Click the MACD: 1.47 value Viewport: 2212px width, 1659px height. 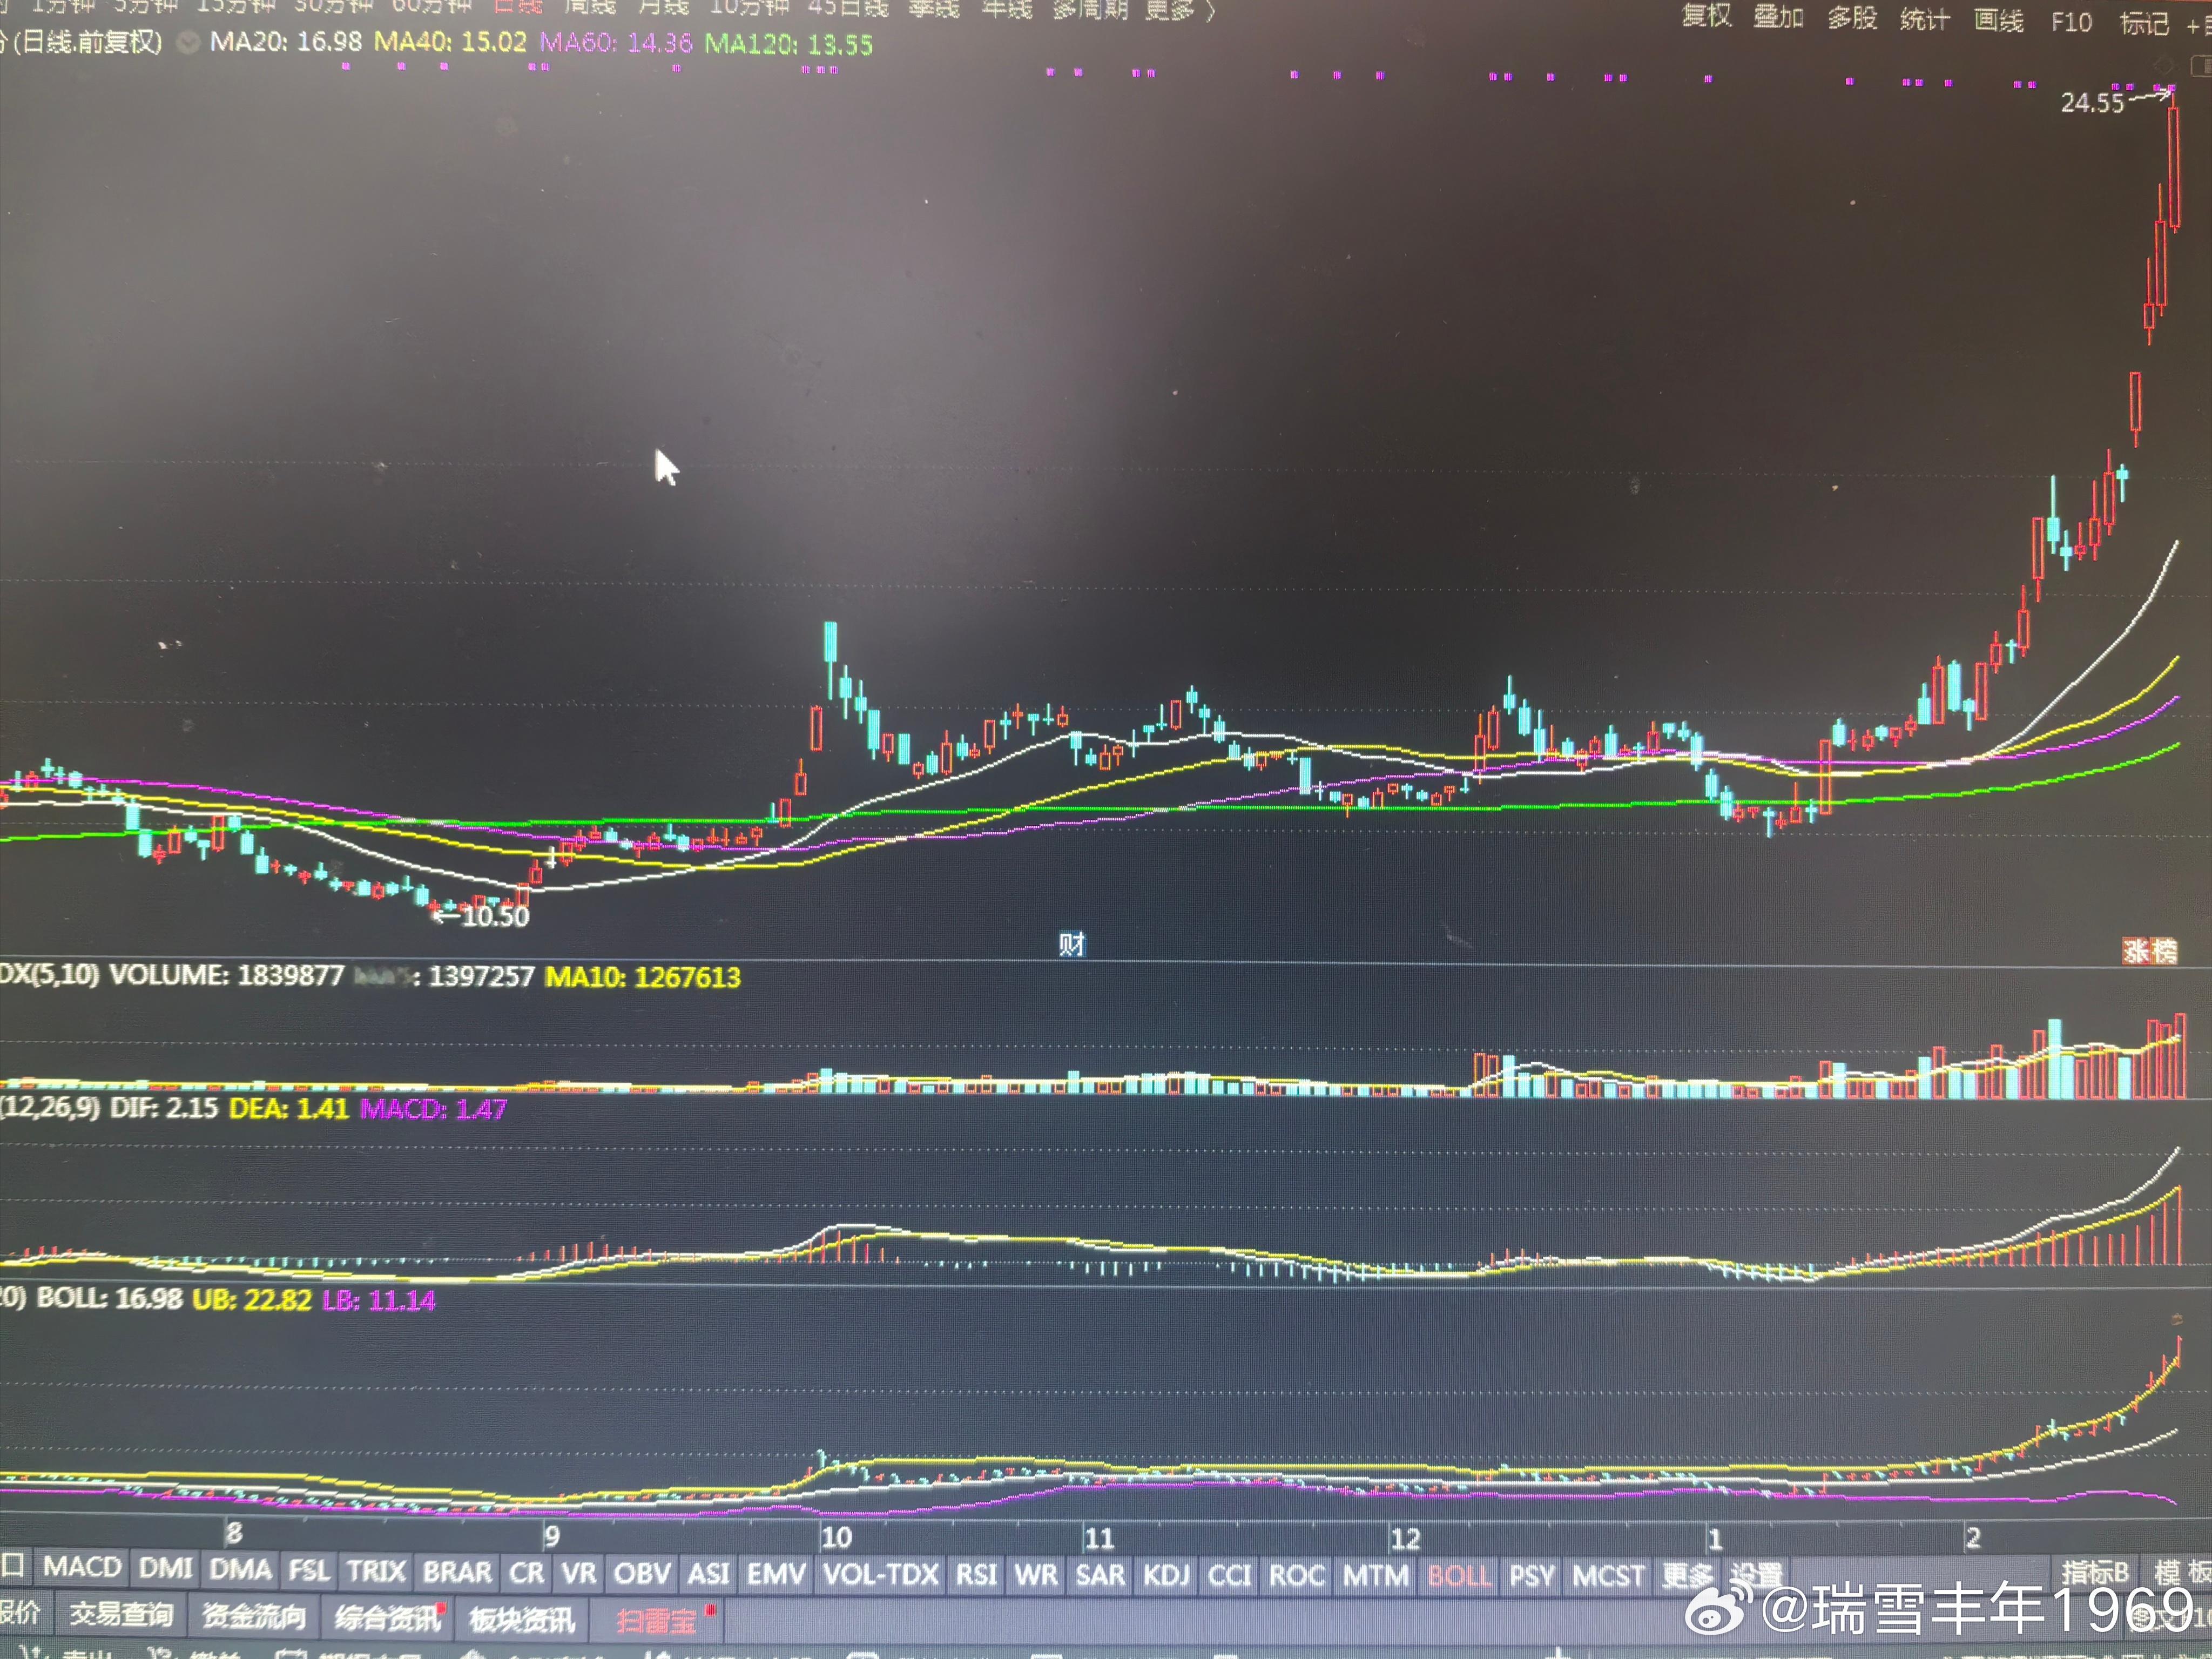(x=433, y=1109)
